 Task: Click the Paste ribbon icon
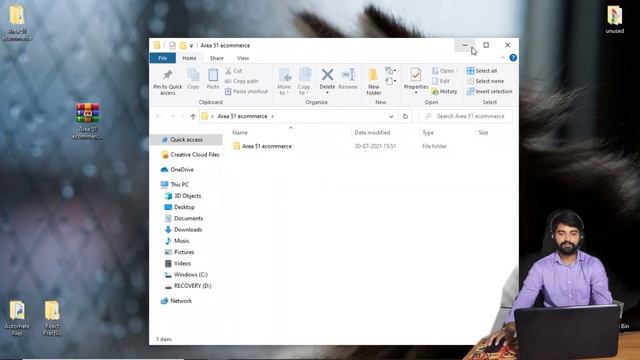coord(213,79)
